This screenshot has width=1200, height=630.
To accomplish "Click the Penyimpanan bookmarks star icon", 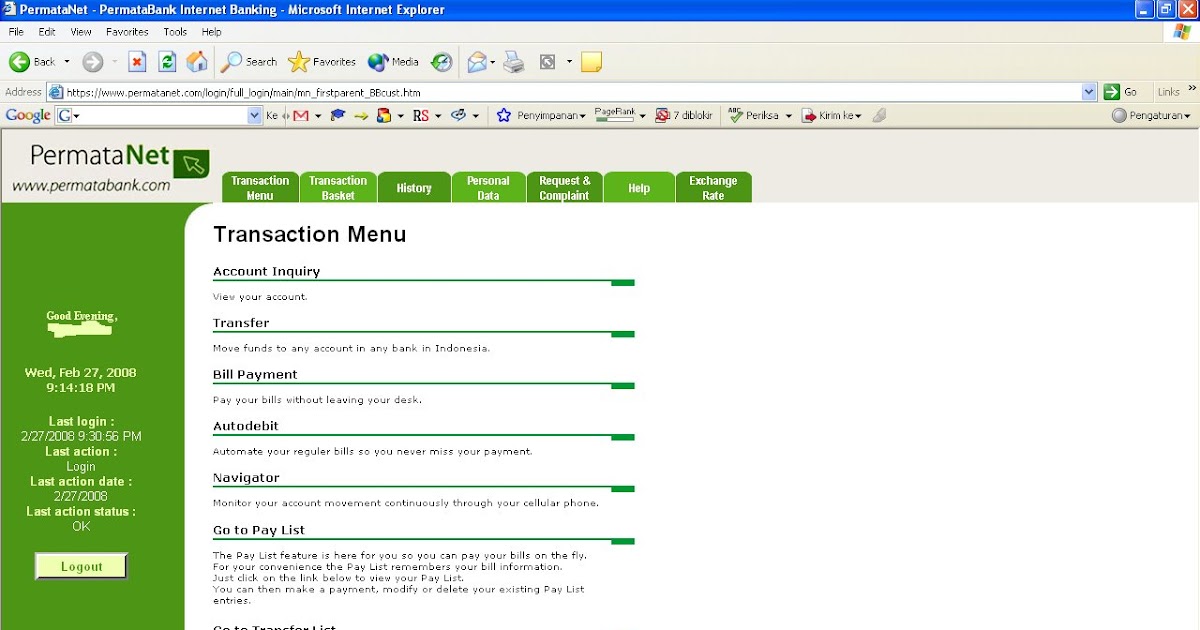I will click(504, 115).
